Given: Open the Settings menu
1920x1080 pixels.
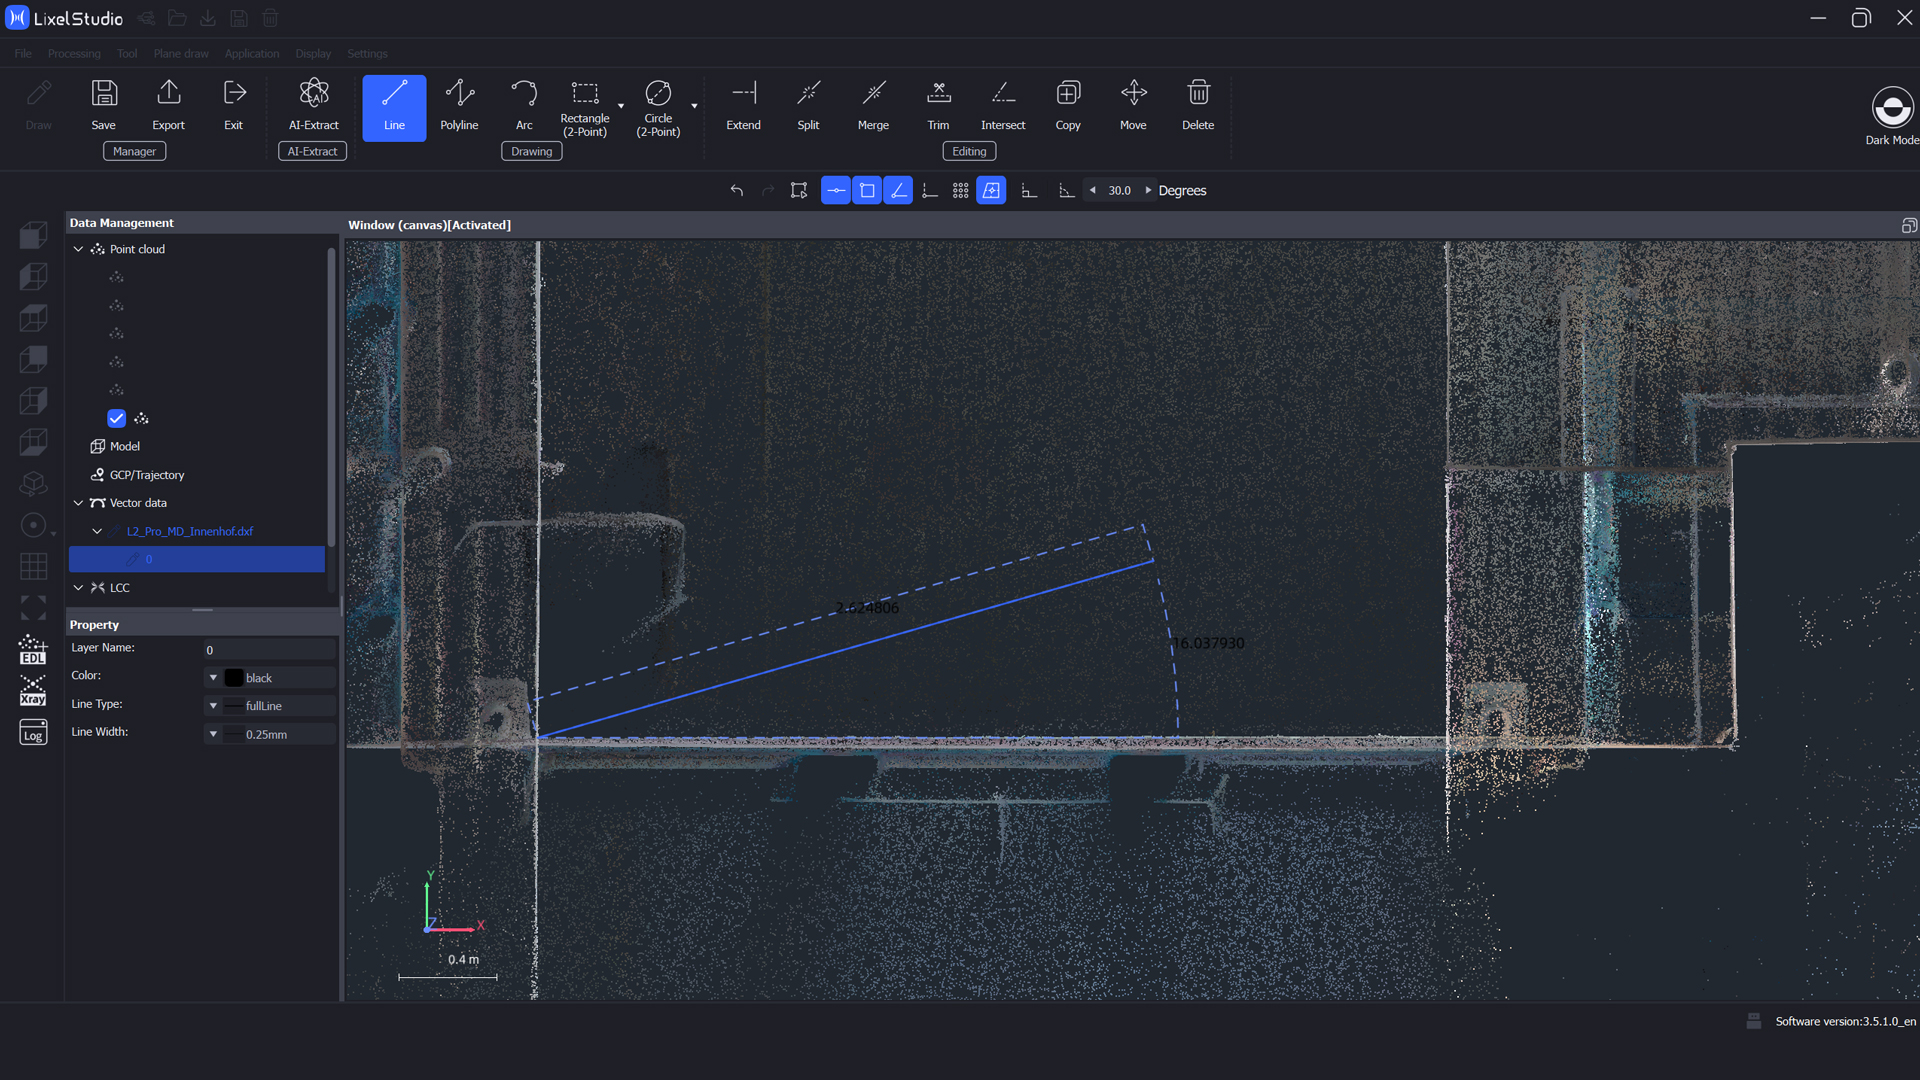Looking at the screenshot, I should point(367,54).
